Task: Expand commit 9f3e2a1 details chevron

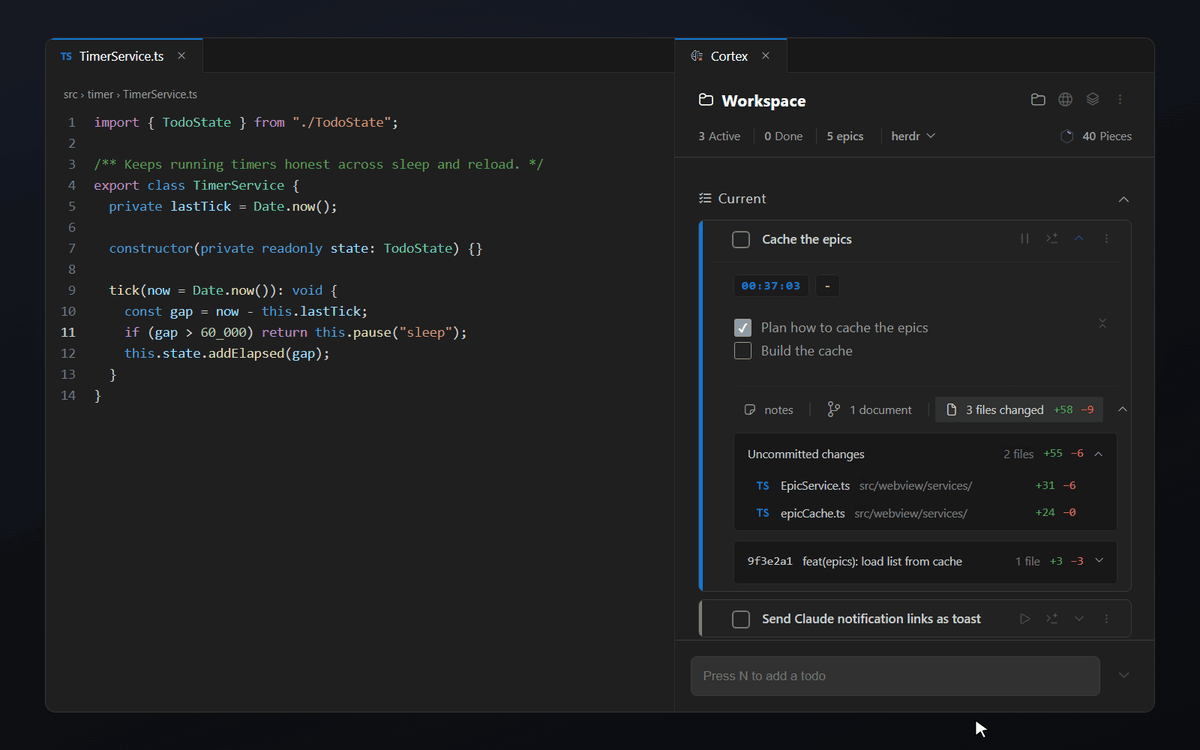Action: (1099, 561)
